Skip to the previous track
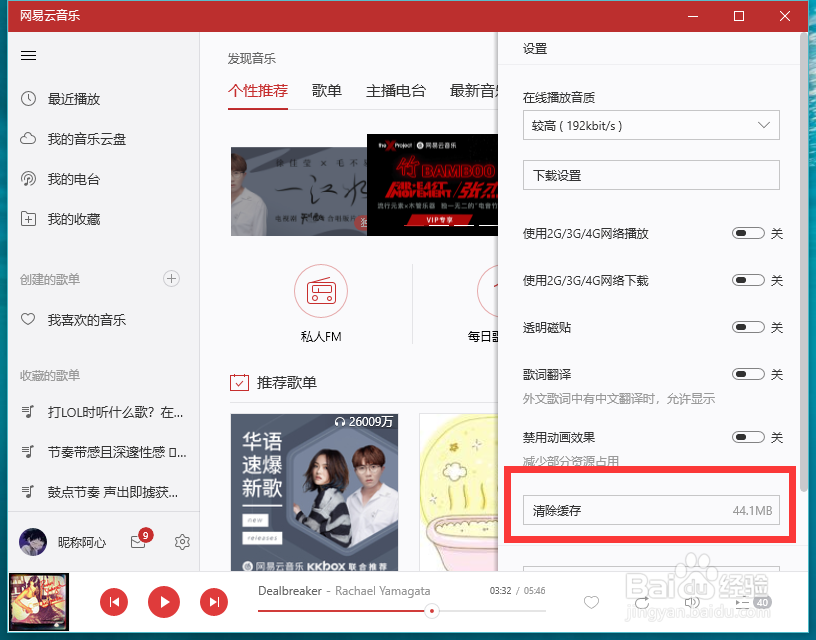The image size is (816, 640). pos(114,602)
